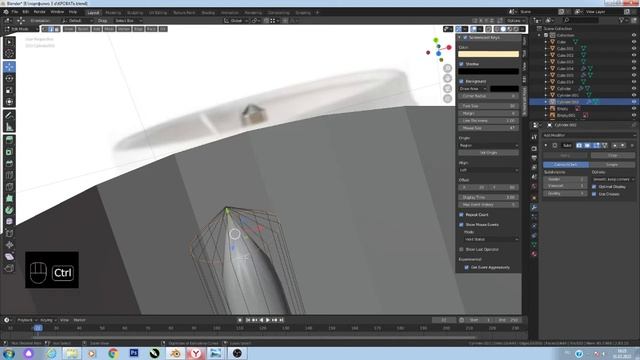640x360 pixels.
Task: Select the Annotate tool
Action: tap(9, 116)
